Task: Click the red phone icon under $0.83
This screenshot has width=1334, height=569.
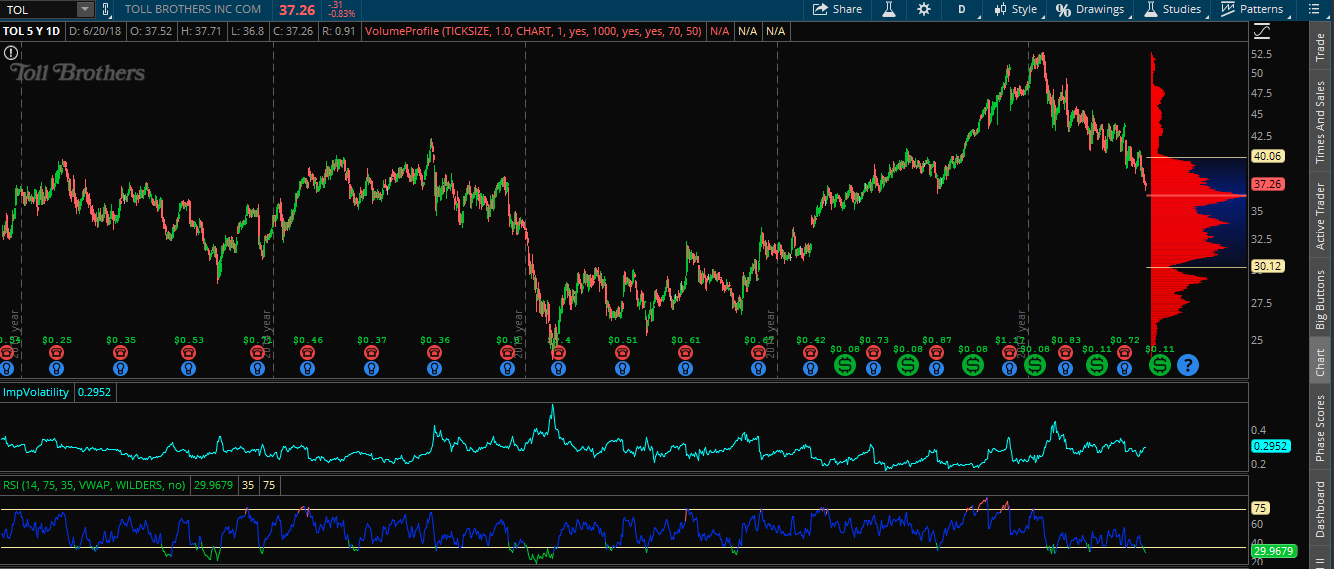Action: pyautogui.click(x=1065, y=352)
